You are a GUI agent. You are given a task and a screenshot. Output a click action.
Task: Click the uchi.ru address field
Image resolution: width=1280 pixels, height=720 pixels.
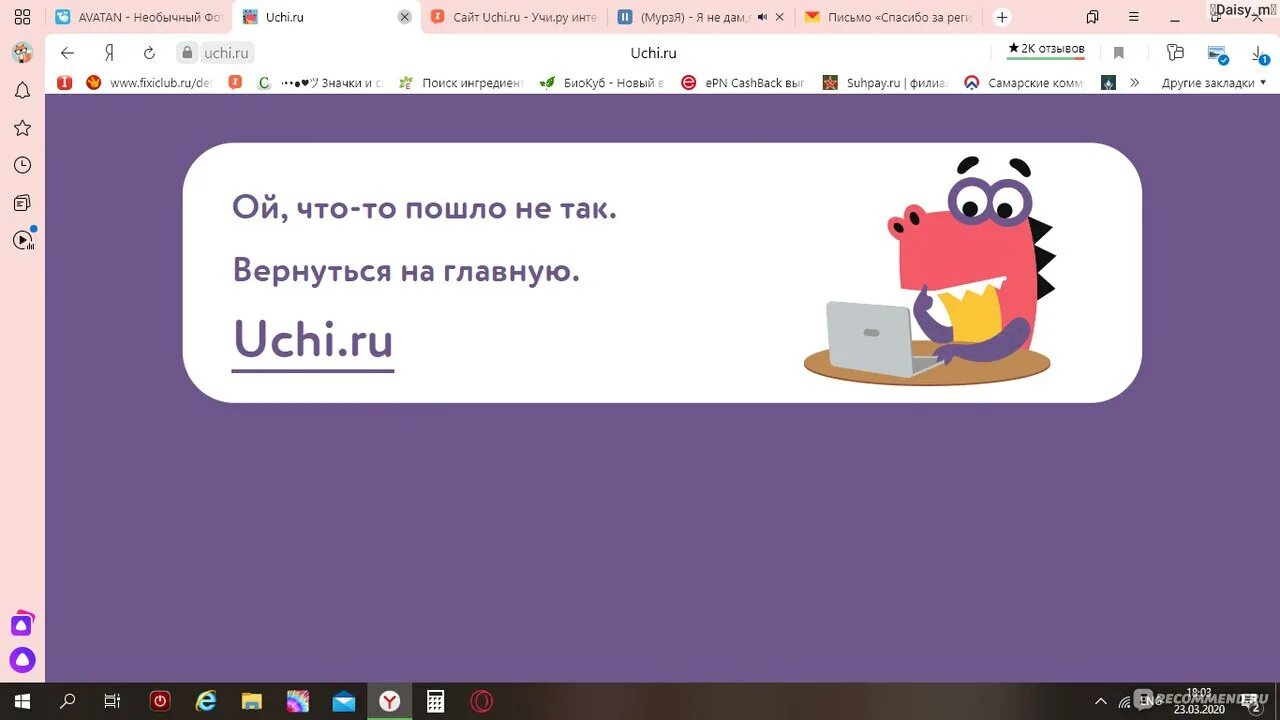tap(226, 53)
